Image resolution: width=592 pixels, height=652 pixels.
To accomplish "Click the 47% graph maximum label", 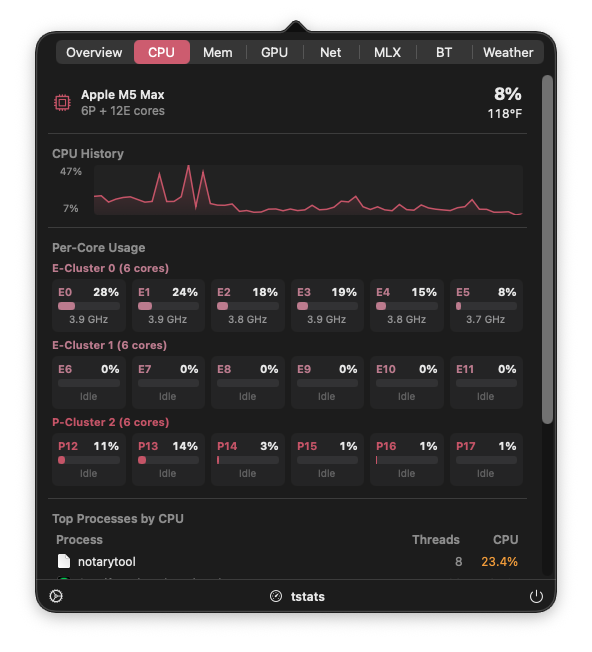I will (71, 171).
